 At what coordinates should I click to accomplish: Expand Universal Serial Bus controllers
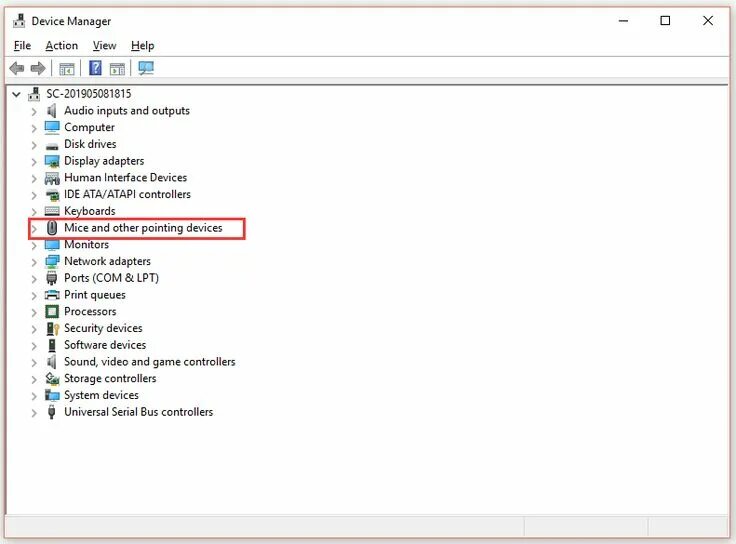click(x=34, y=413)
